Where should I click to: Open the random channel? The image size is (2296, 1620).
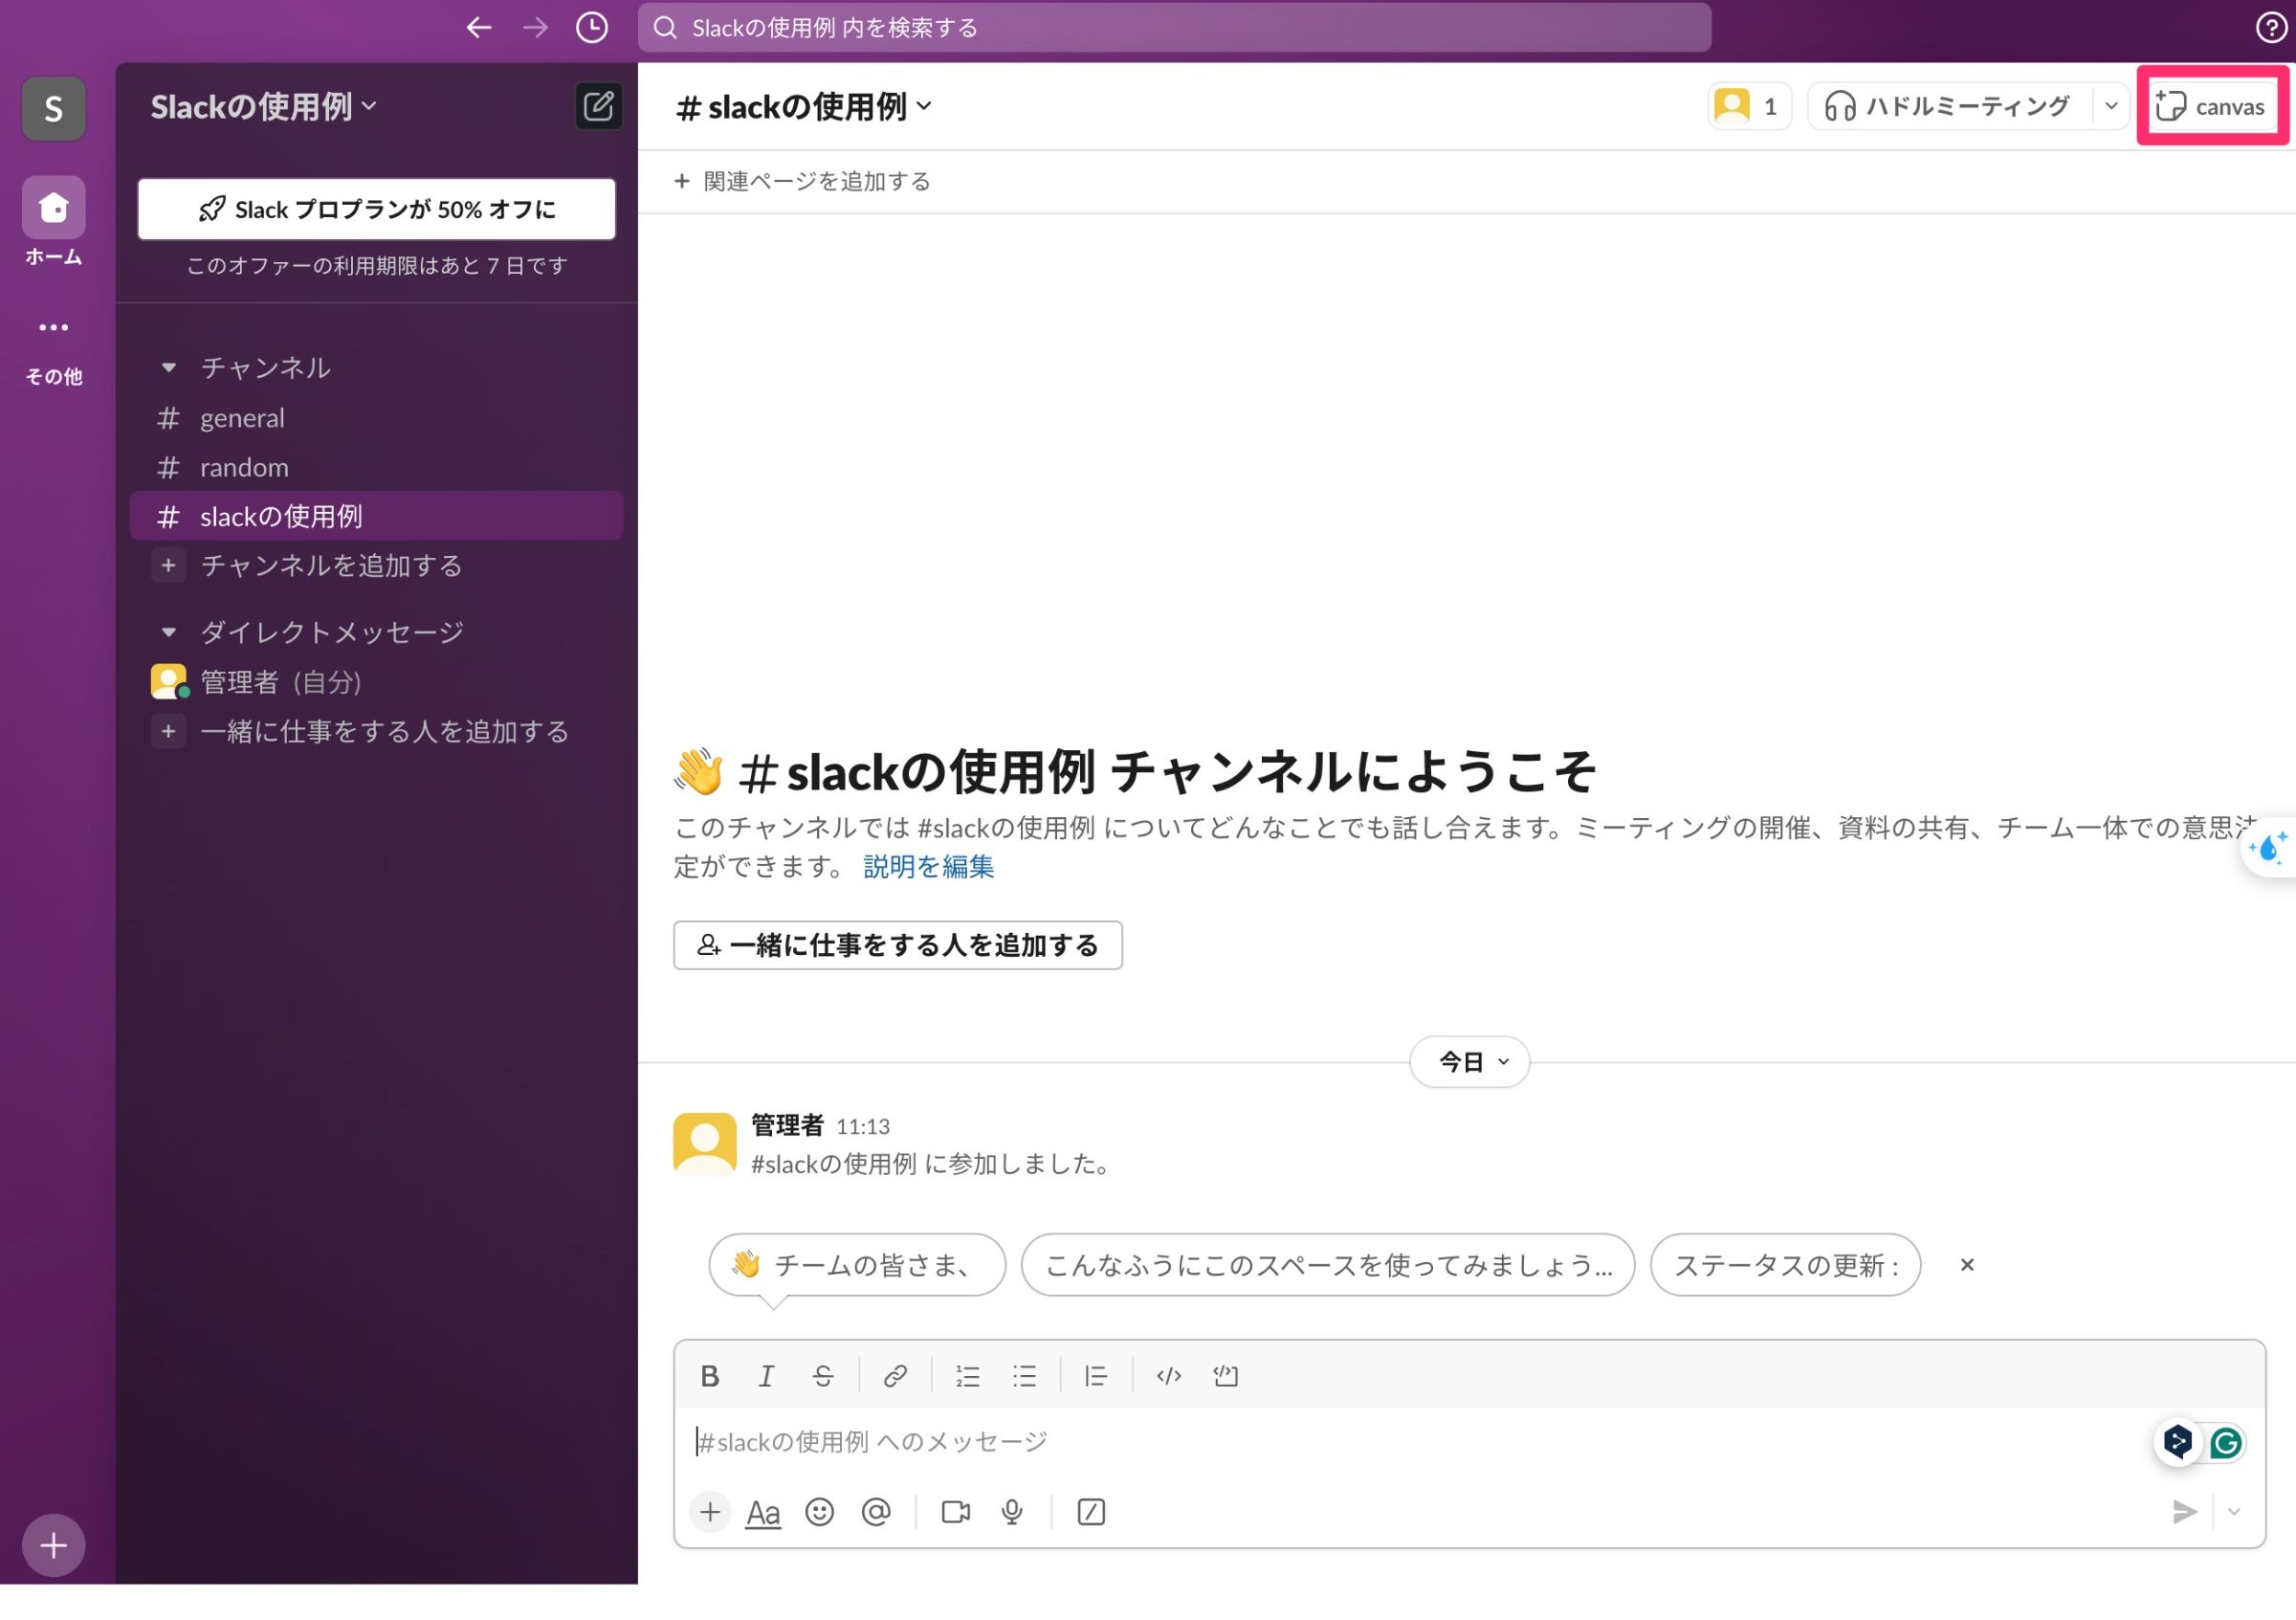click(376, 467)
